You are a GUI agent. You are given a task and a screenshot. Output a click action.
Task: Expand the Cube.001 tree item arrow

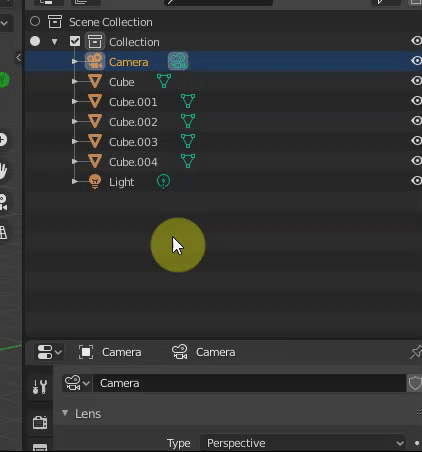pos(75,101)
